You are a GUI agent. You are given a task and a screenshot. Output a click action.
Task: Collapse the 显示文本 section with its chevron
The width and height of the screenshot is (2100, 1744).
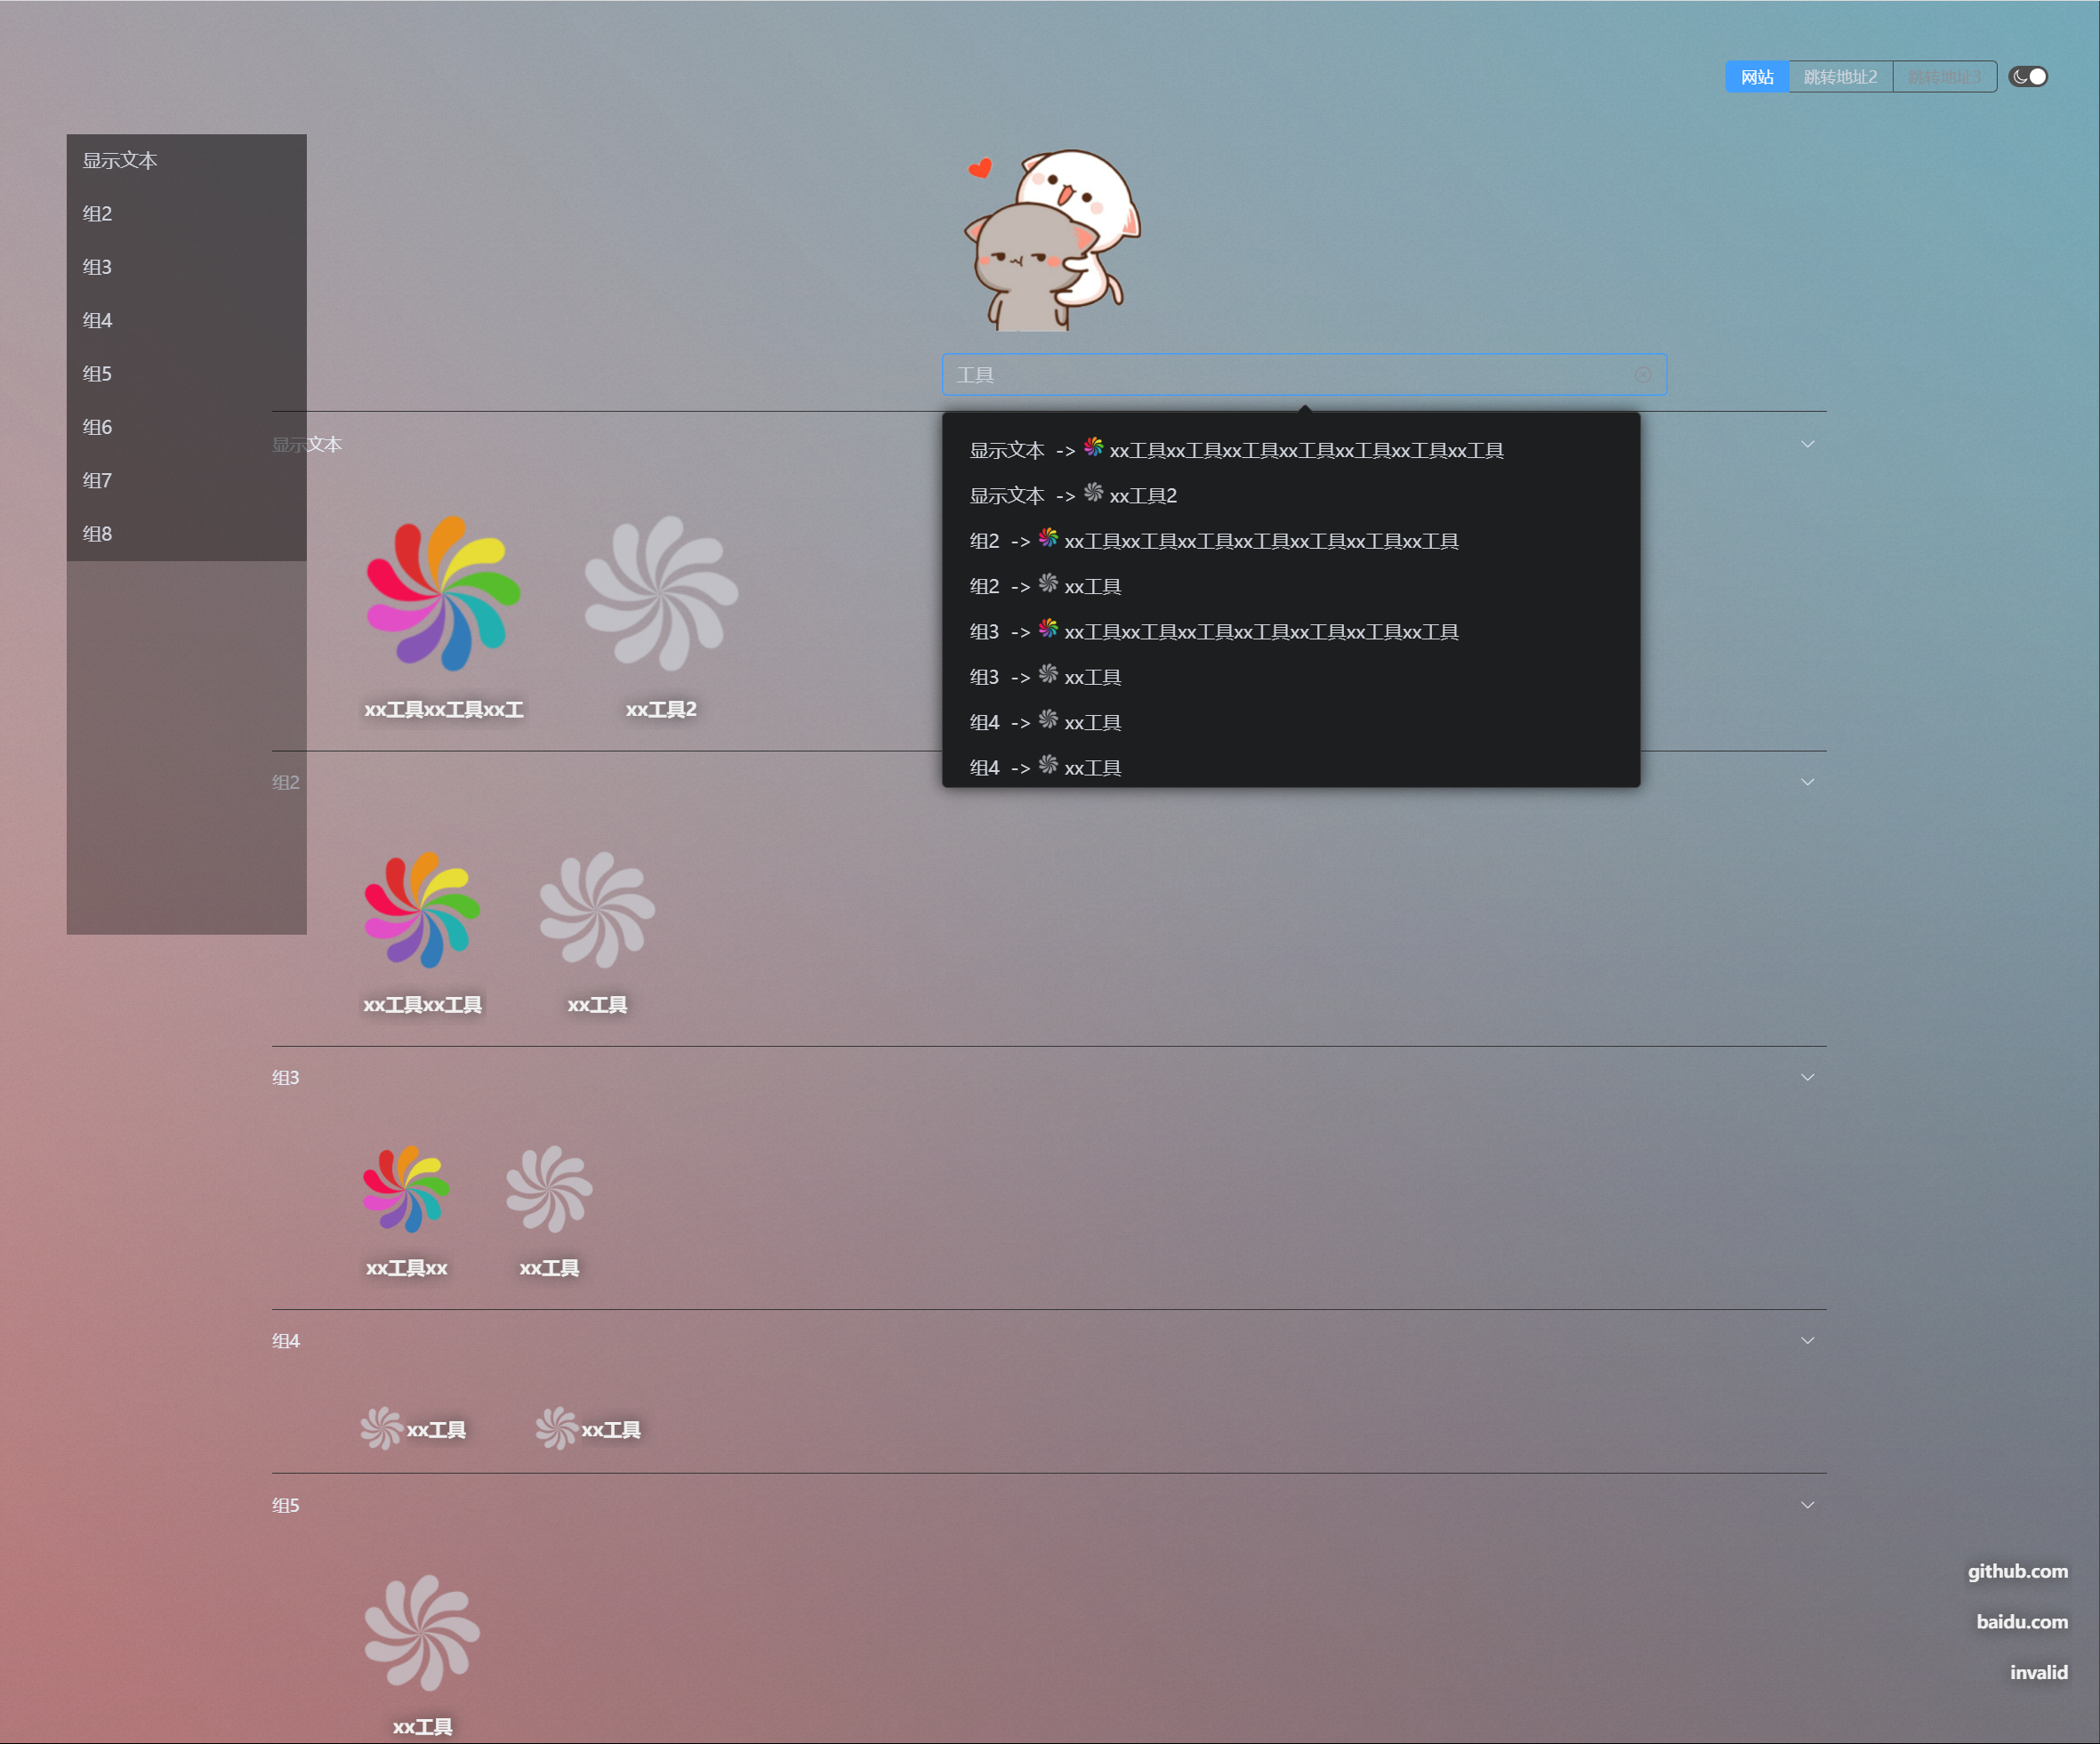(1807, 444)
